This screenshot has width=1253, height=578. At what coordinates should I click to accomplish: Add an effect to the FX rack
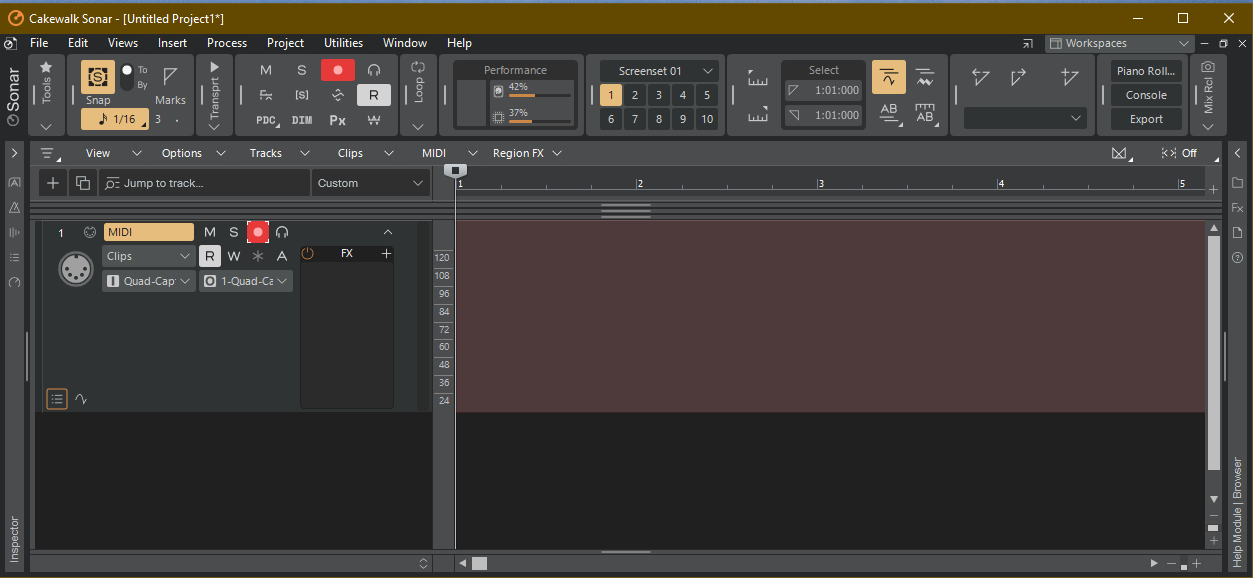386,254
